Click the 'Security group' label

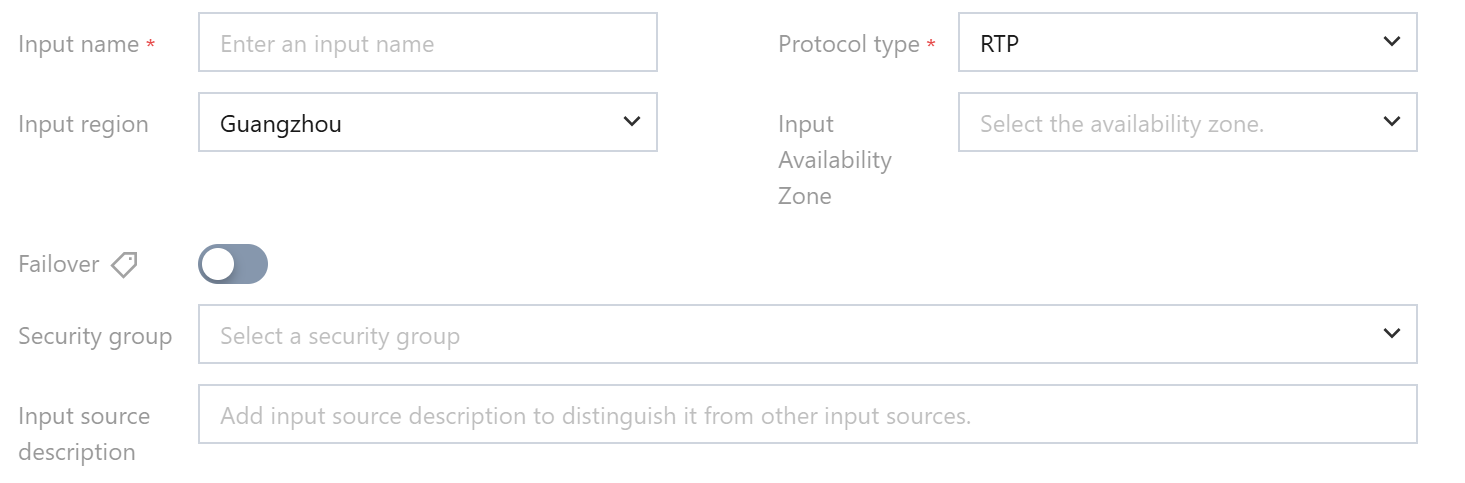95,336
